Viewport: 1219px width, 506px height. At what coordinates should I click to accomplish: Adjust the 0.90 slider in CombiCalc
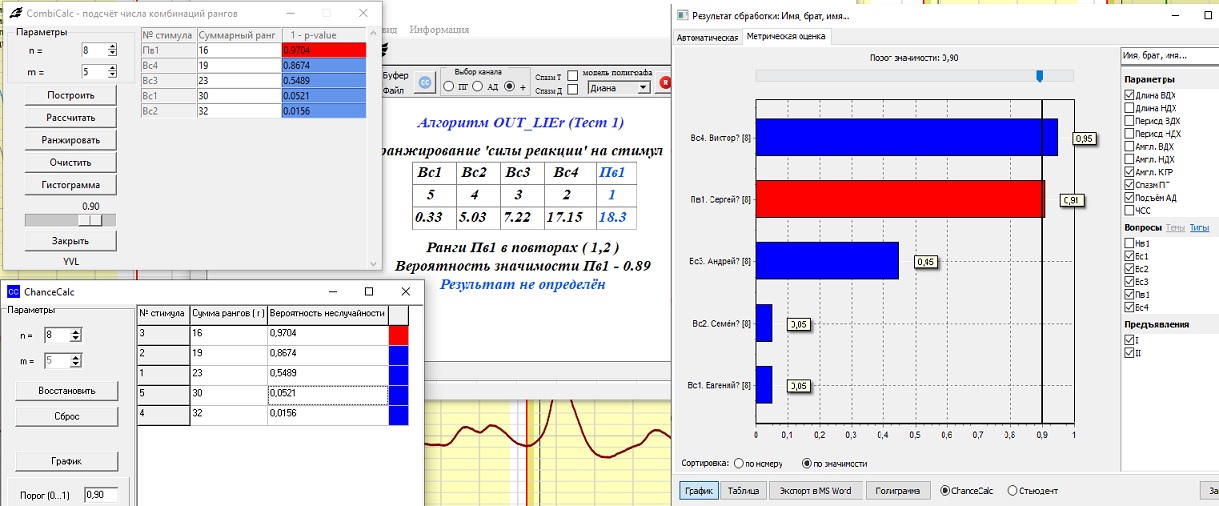90,220
